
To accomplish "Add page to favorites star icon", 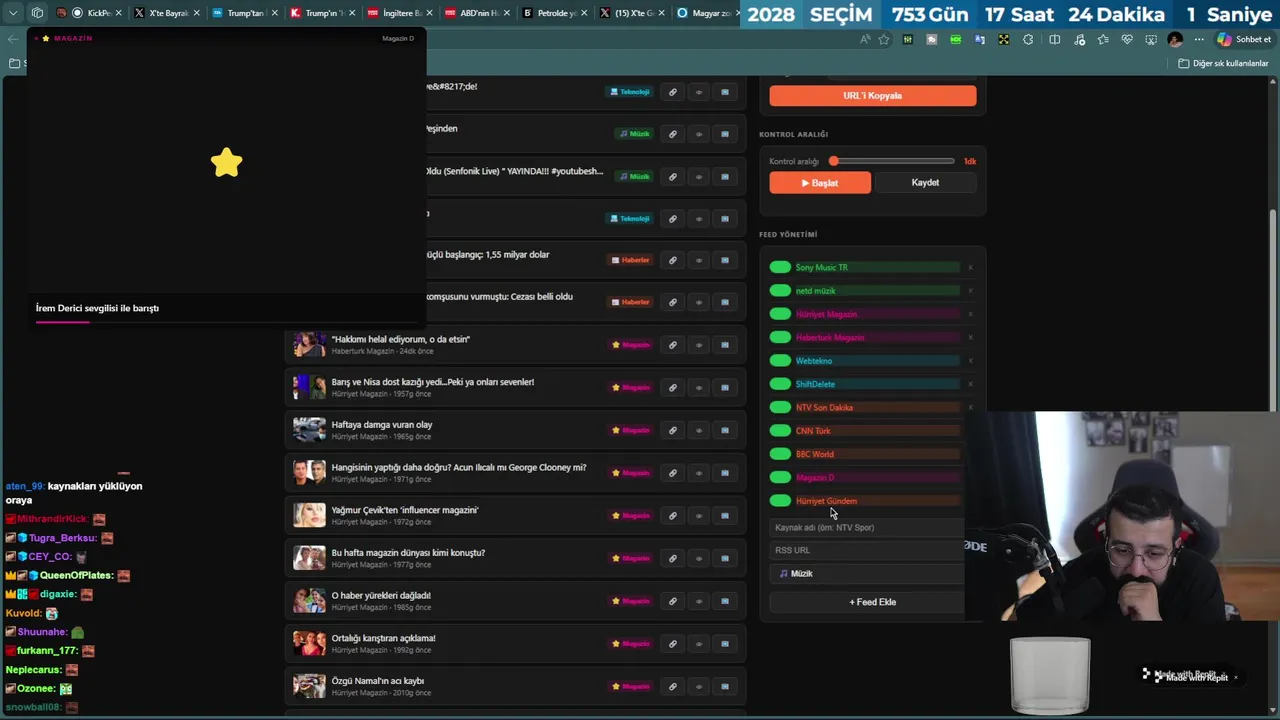I will tap(884, 40).
